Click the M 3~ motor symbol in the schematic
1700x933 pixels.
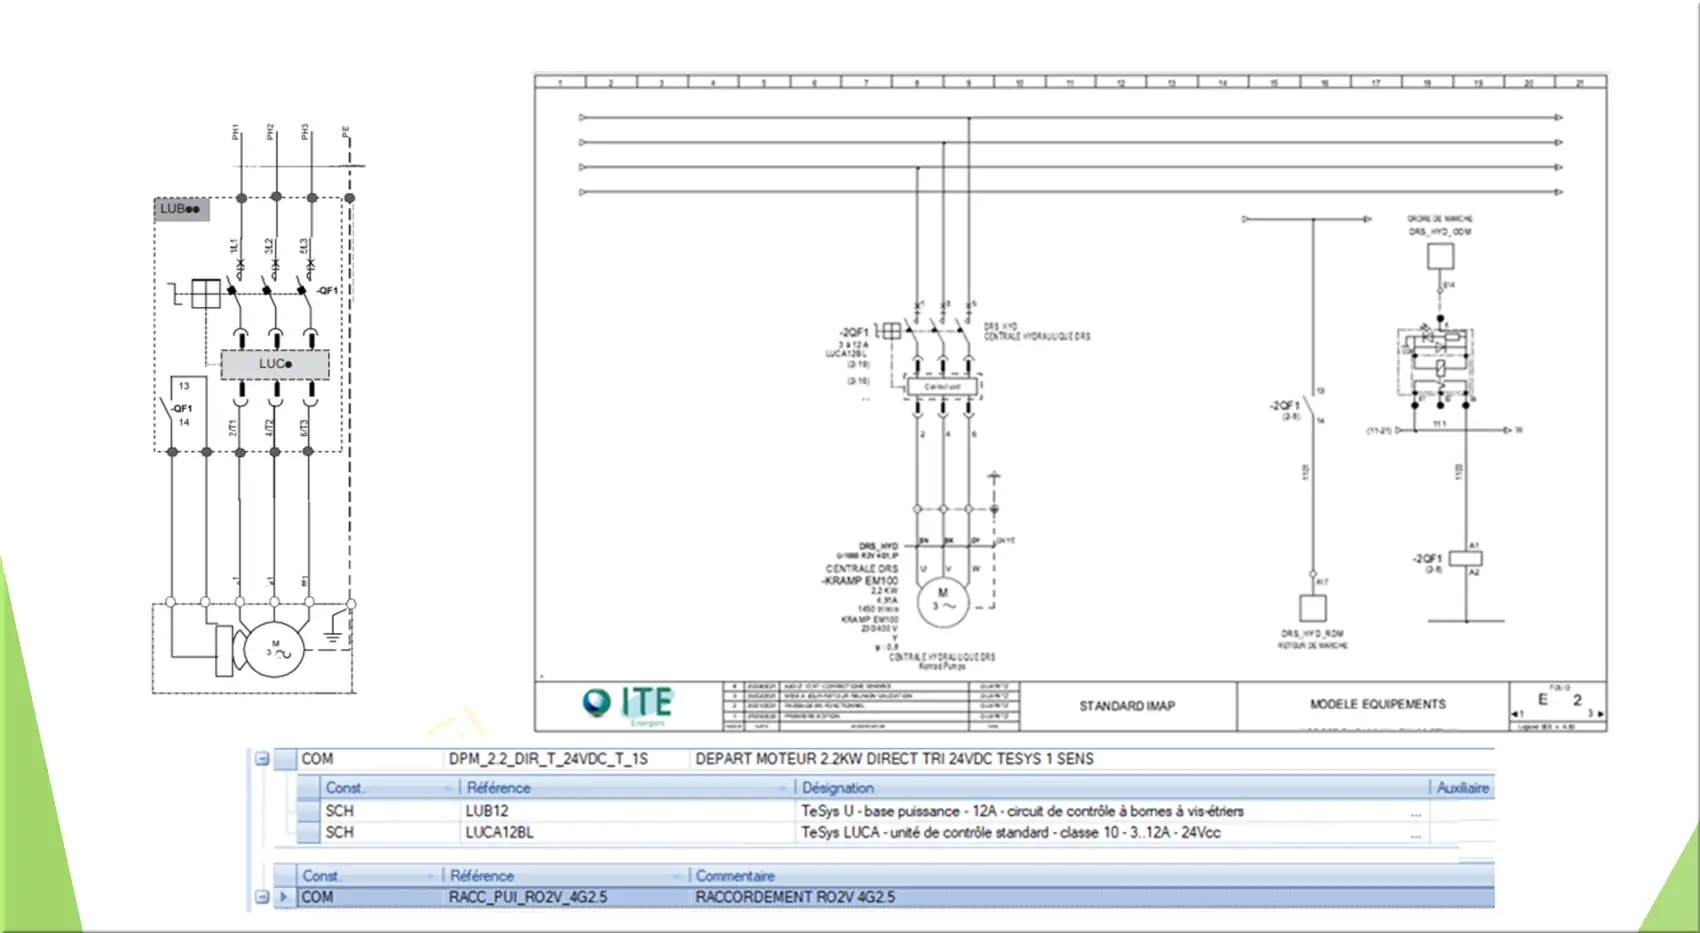pyautogui.click(x=943, y=600)
